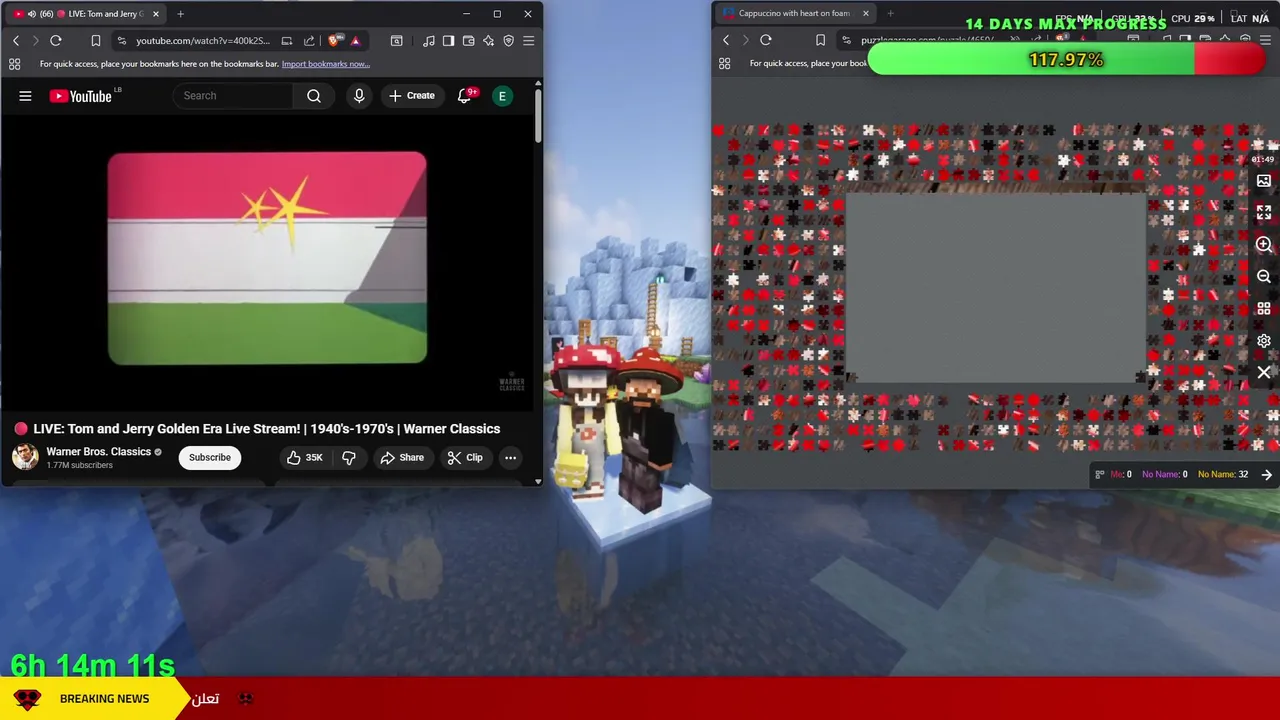The height and width of the screenshot is (720, 1280).
Task: Bookmark the puzzle page
Action: pyautogui.click(x=820, y=40)
